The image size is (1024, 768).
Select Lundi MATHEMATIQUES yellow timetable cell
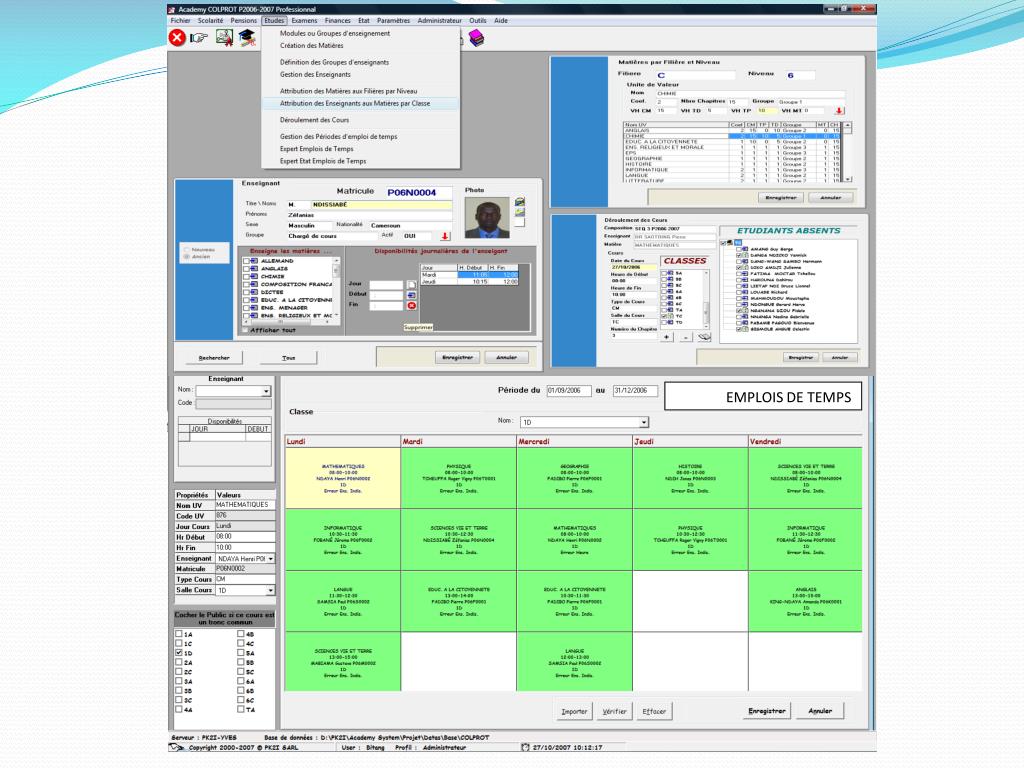pyautogui.click(x=343, y=478)
